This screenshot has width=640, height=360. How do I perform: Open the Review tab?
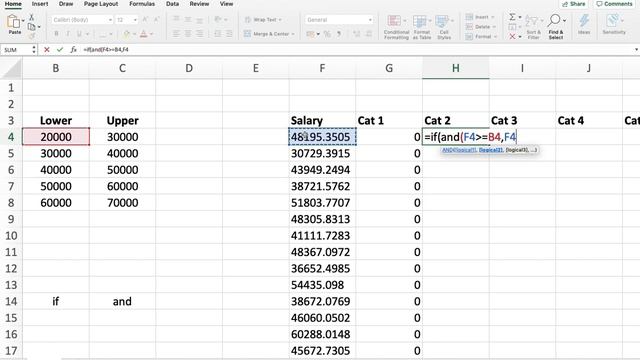click(199, 4)
